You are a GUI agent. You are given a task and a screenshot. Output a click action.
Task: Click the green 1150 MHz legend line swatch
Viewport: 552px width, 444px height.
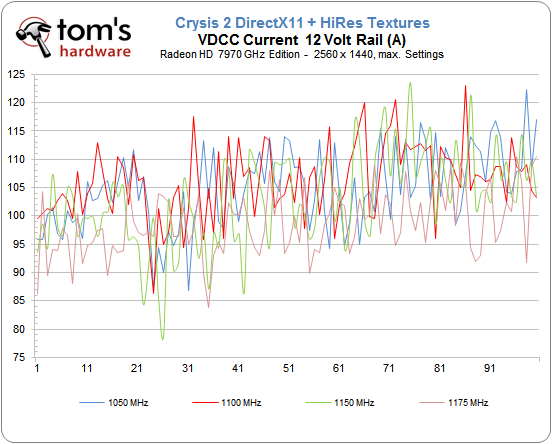pos(318,402)
